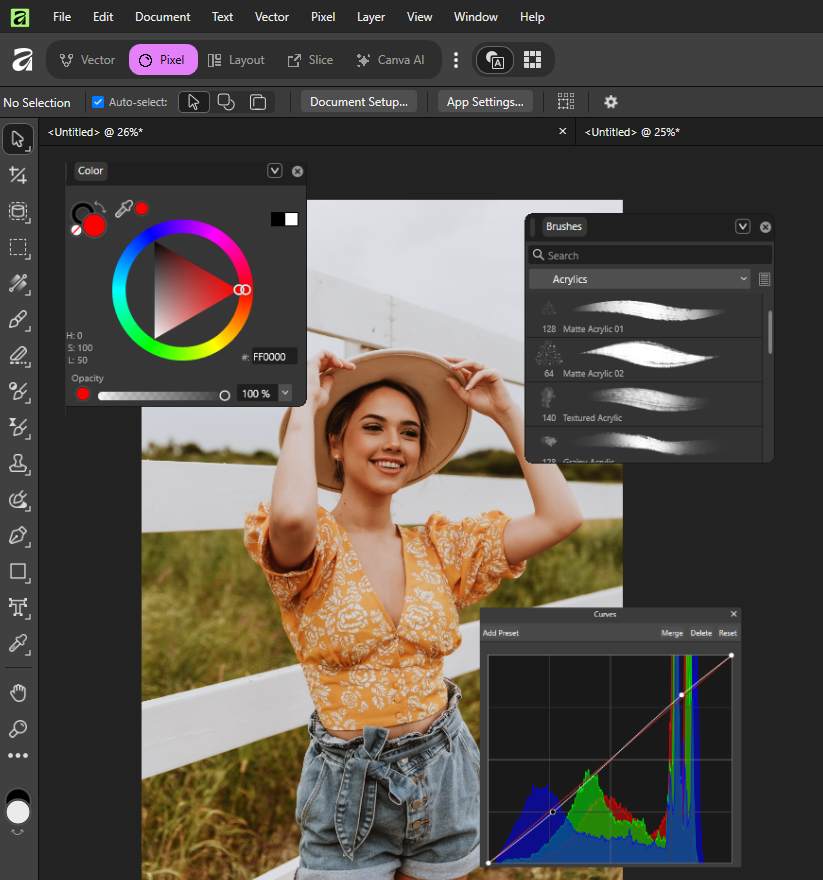Swap stroke and fill in Color panel

100,207
